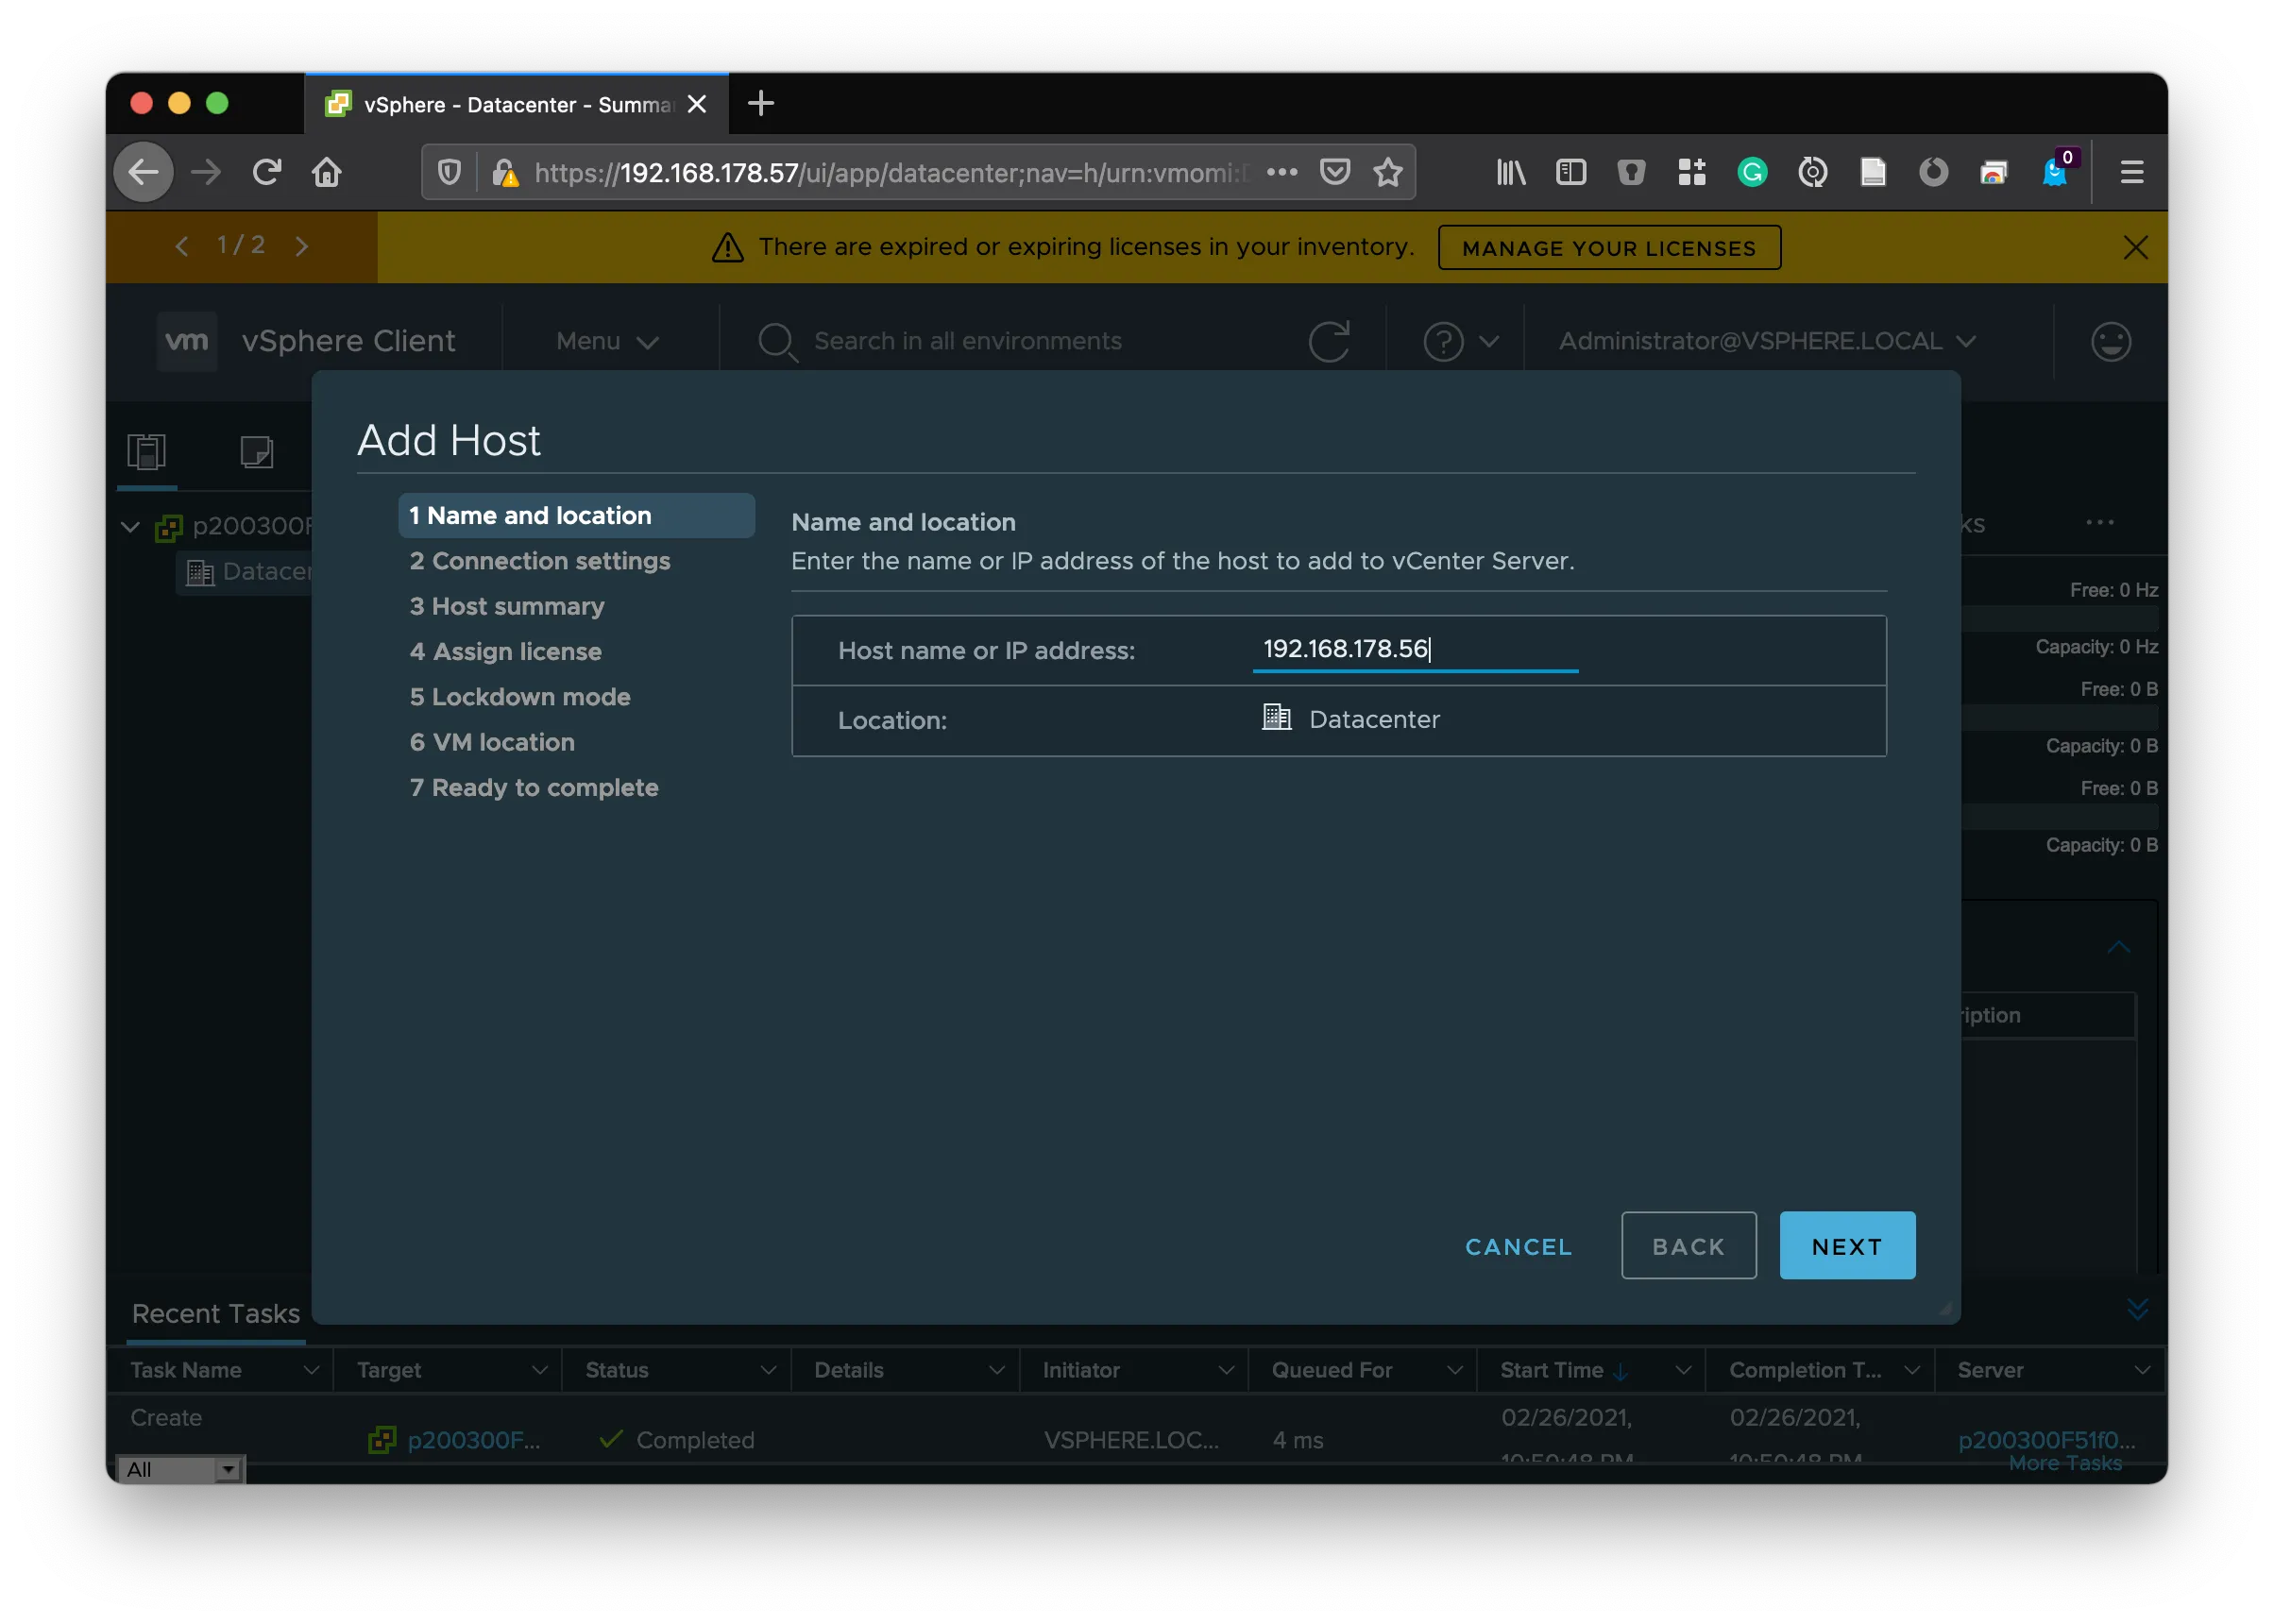Open the Firefox hamburger menu
Screen dimensions: 2274x1624
tap(2131, 172)
